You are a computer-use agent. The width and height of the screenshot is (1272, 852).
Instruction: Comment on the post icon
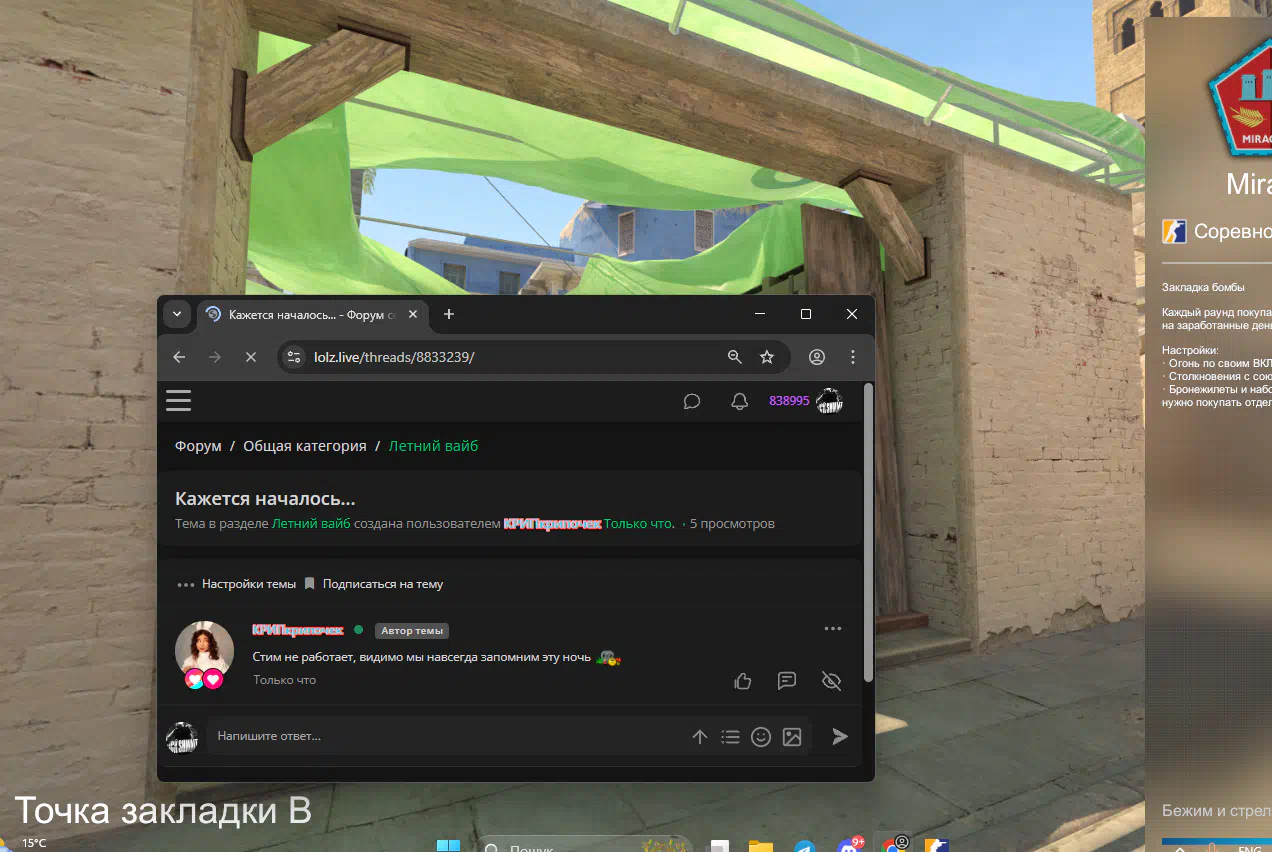[x=787, y=681]
